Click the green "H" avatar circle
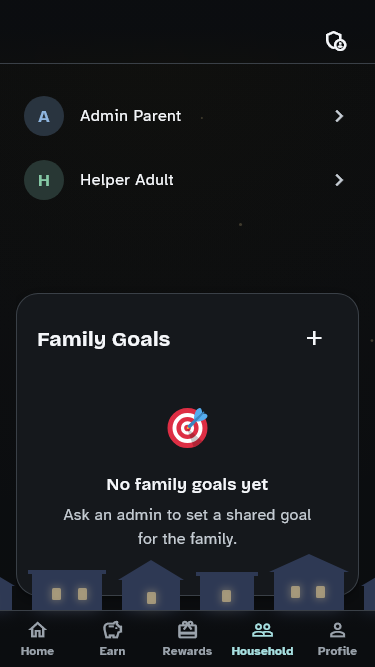The image size is (375, 667). coord(44,180)
